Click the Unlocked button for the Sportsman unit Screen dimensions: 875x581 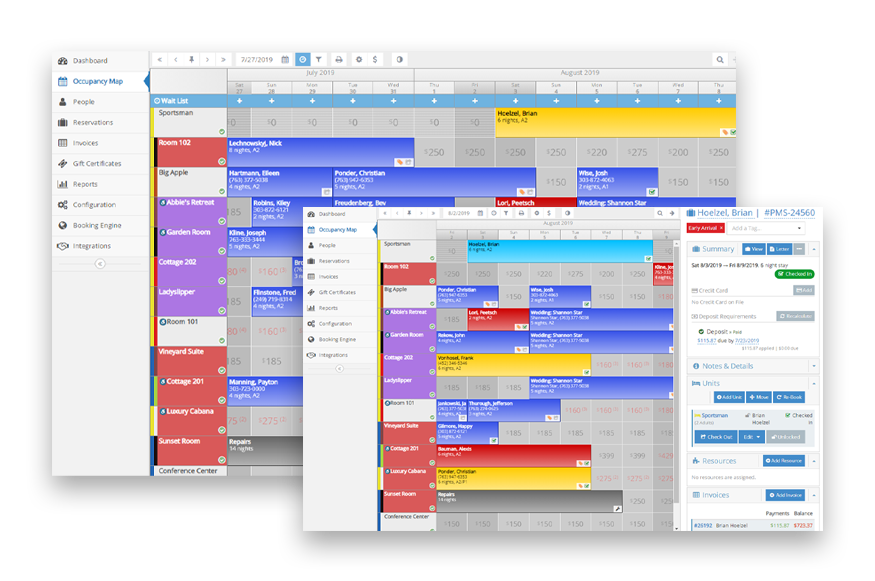[x=787, y=436]
